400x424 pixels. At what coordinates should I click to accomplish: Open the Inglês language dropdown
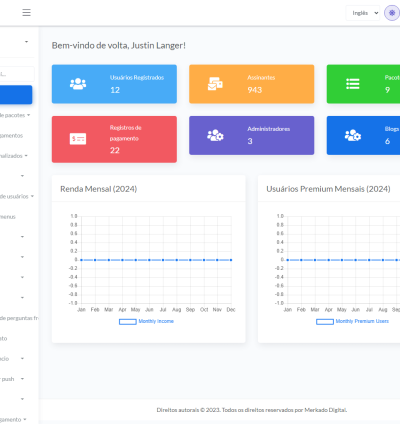[x=363, y=13]
